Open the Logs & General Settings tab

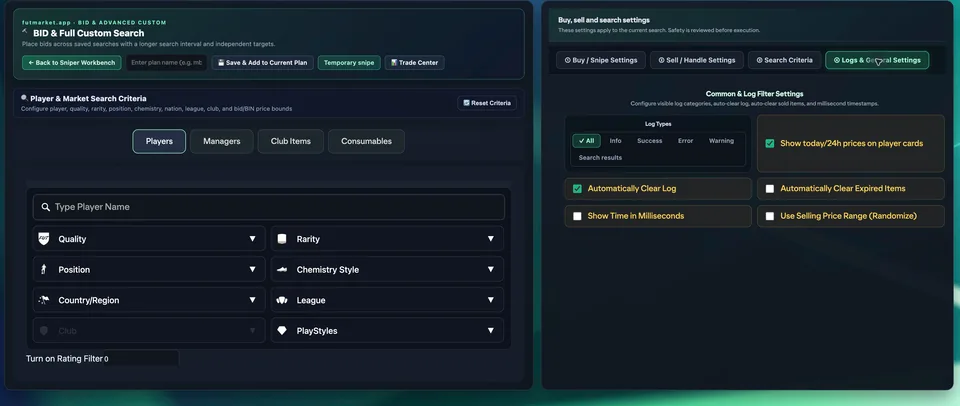877,60
